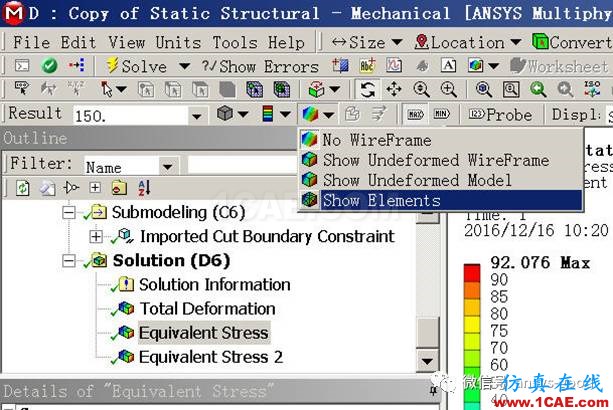Select Solution Information tree item
Screen dimensions: 613x410
click(214, 285)
